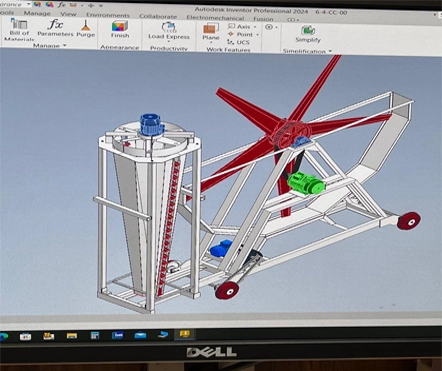Click the UCS tool
Viewport: 442px width, 371px height.
tap(238, 42)
